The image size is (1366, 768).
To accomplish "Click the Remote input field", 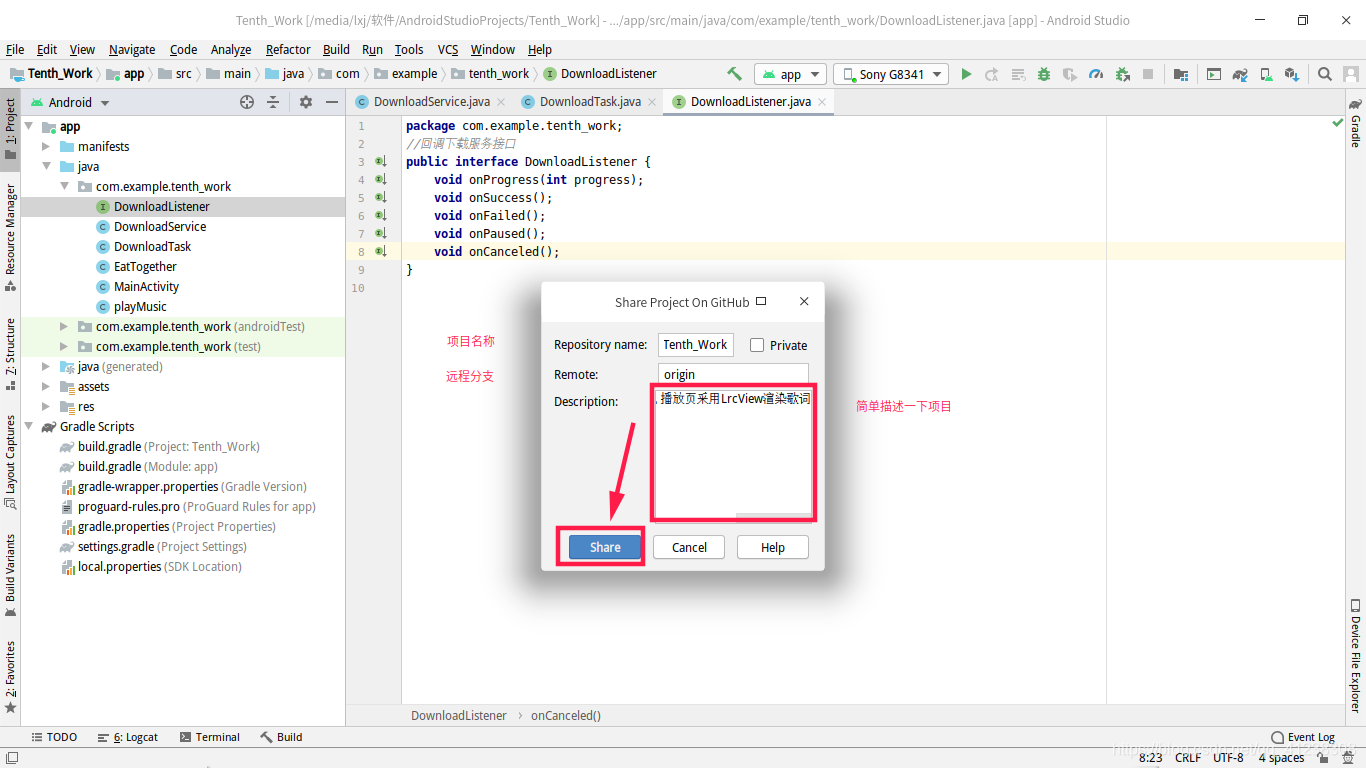I will click(x=733, y=374).
